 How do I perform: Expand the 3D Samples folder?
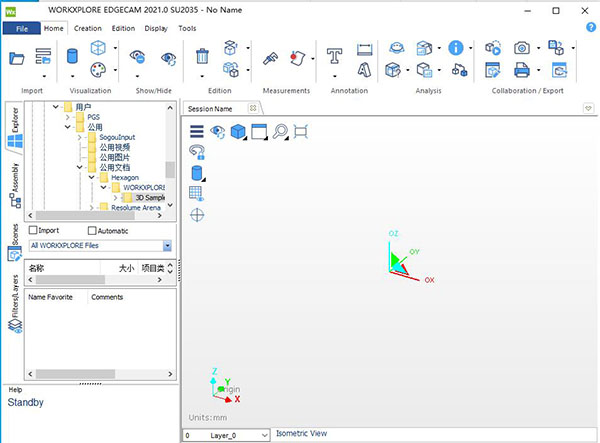pos(115,197)
